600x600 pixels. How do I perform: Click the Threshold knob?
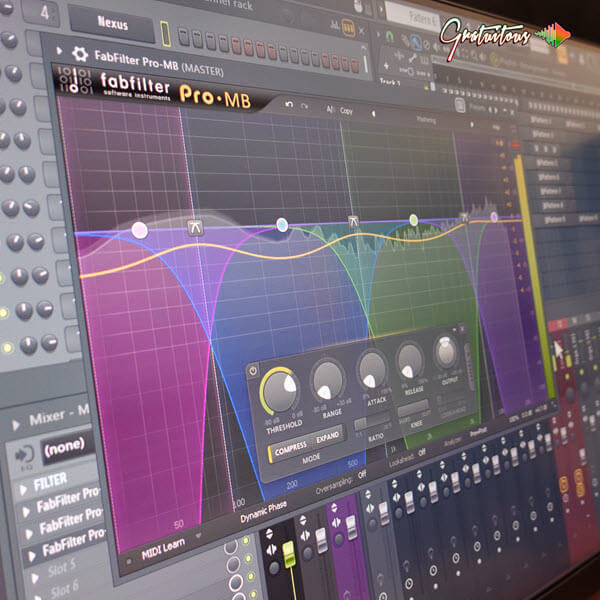pos(280,391)
